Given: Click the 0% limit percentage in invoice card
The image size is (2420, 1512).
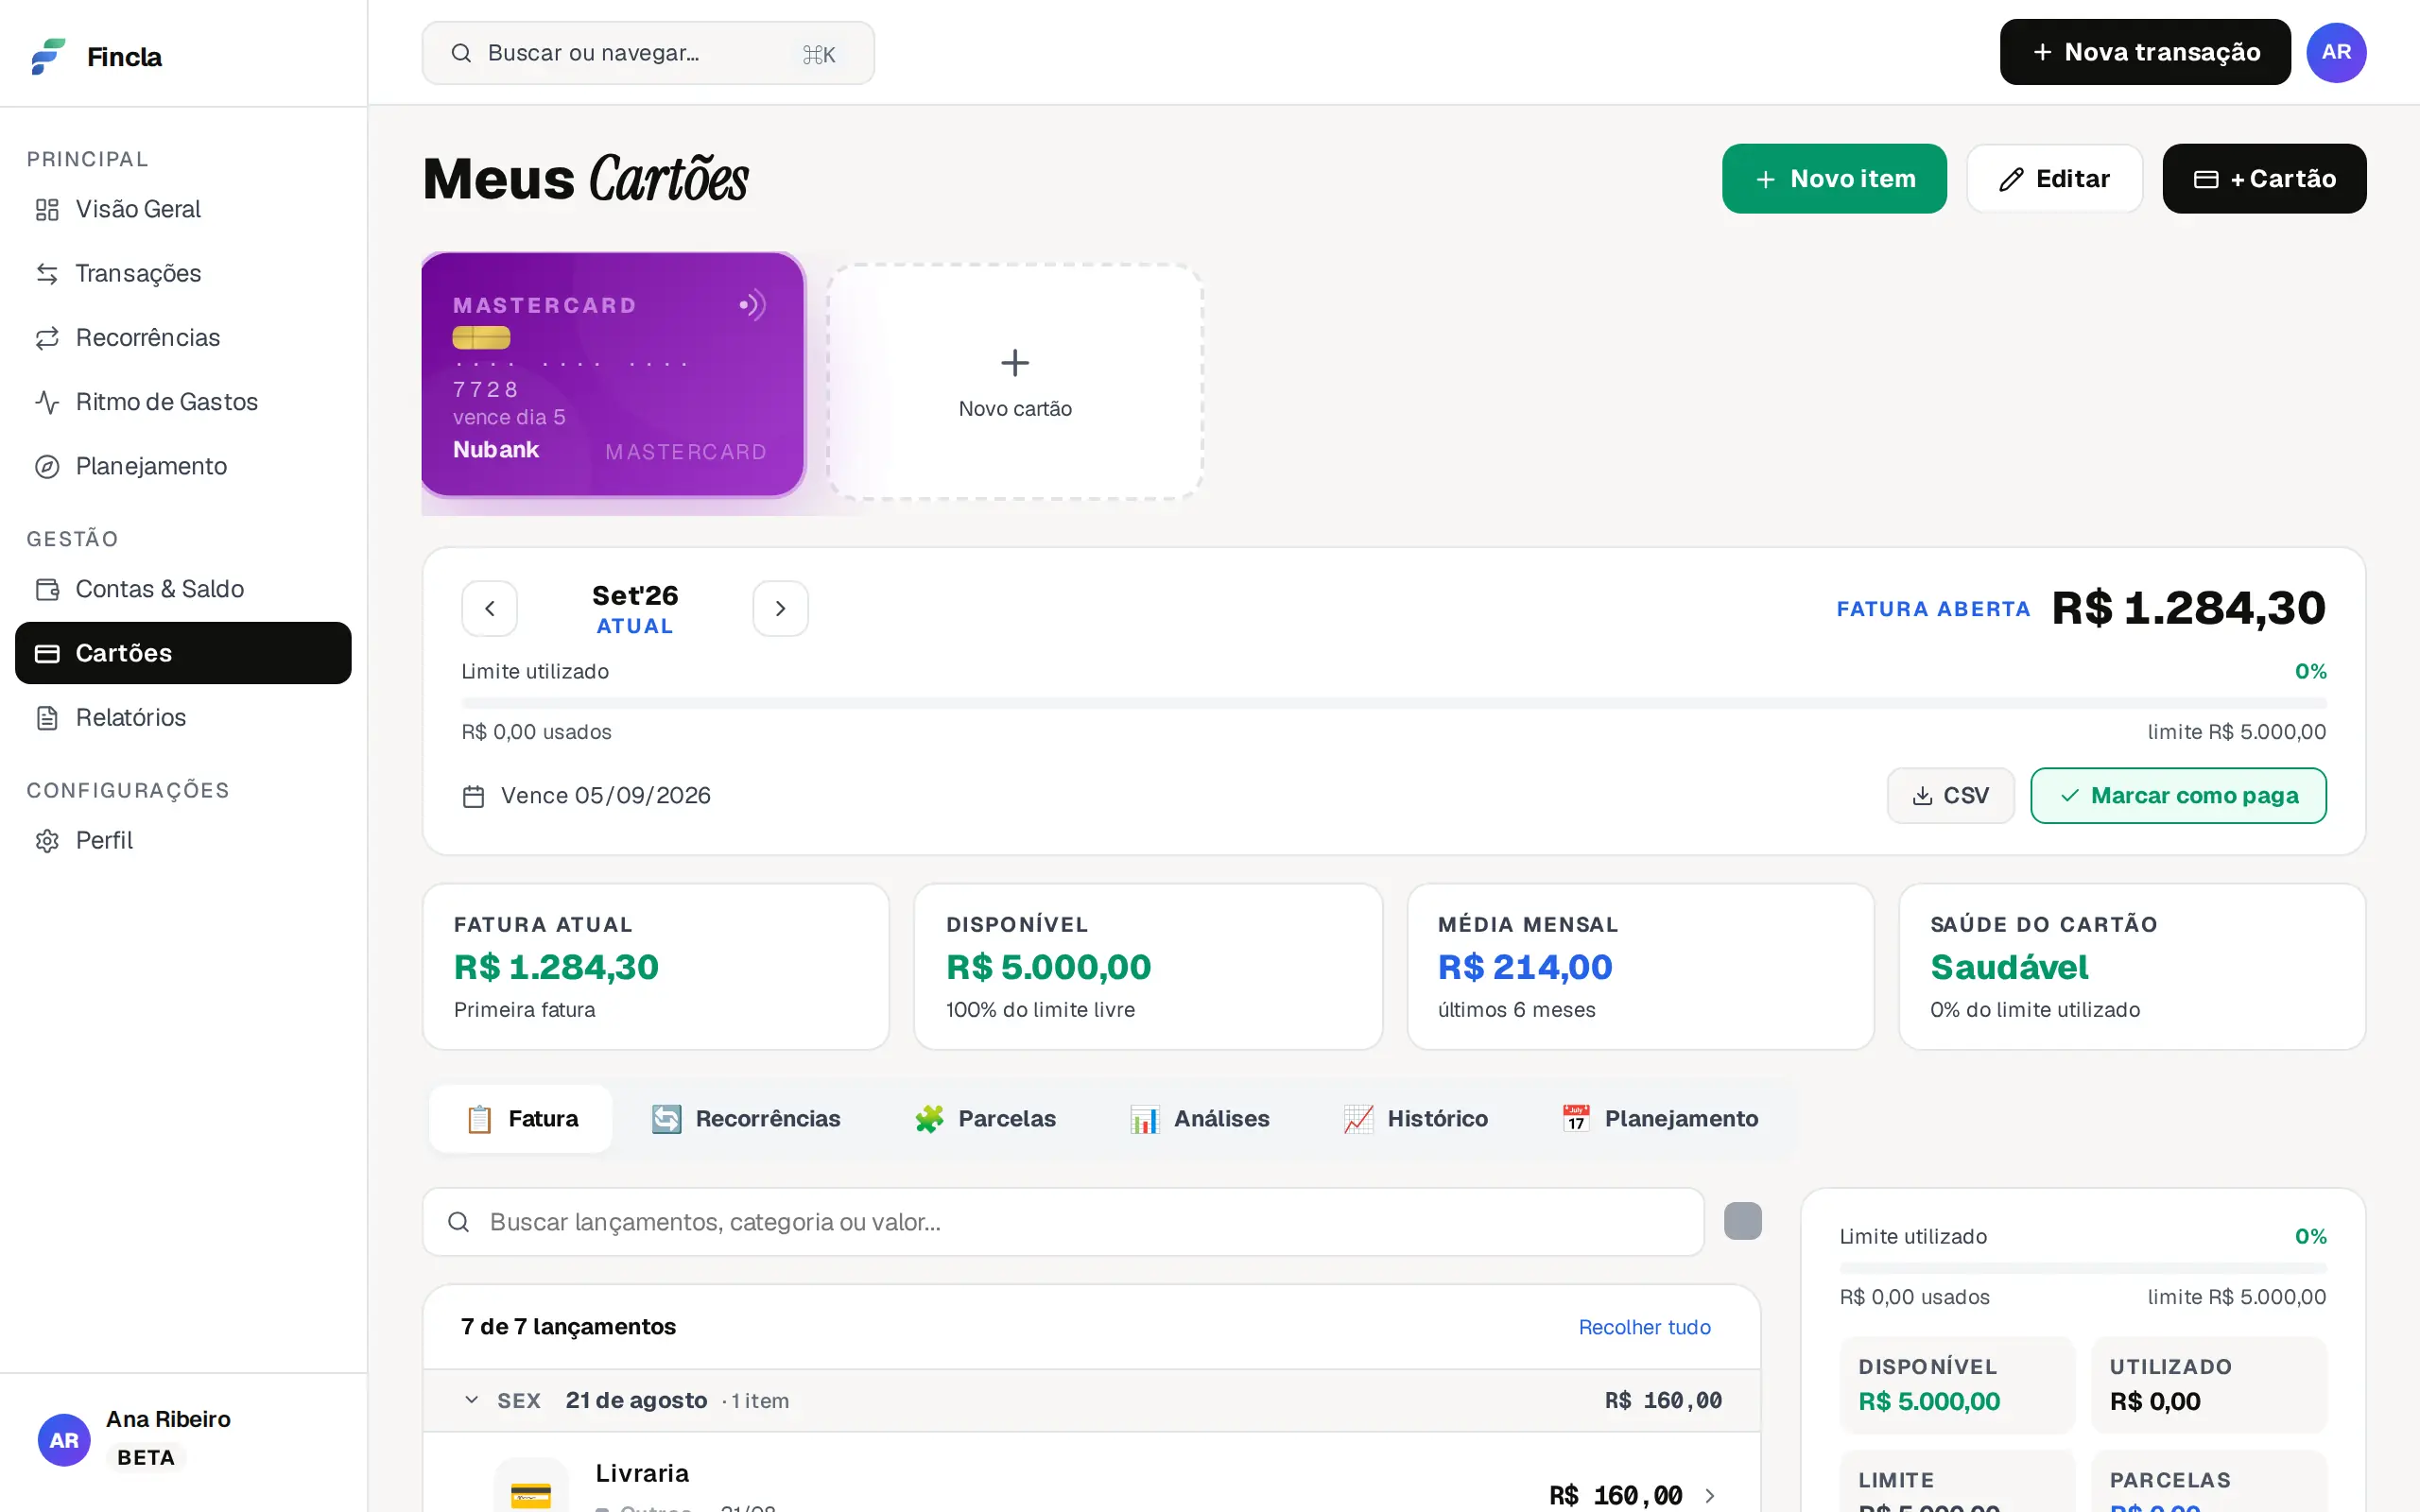Looking at the screenshot, I should [2310, 671].
